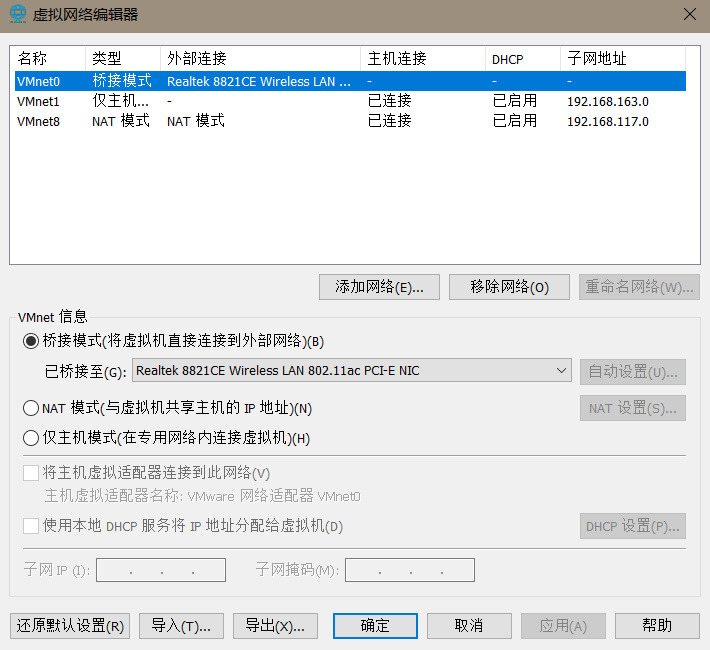The width and height of the screenshot is (710, 650).
Task: Select the NAT 模式 radio button
Action: [x=31, y=408]
